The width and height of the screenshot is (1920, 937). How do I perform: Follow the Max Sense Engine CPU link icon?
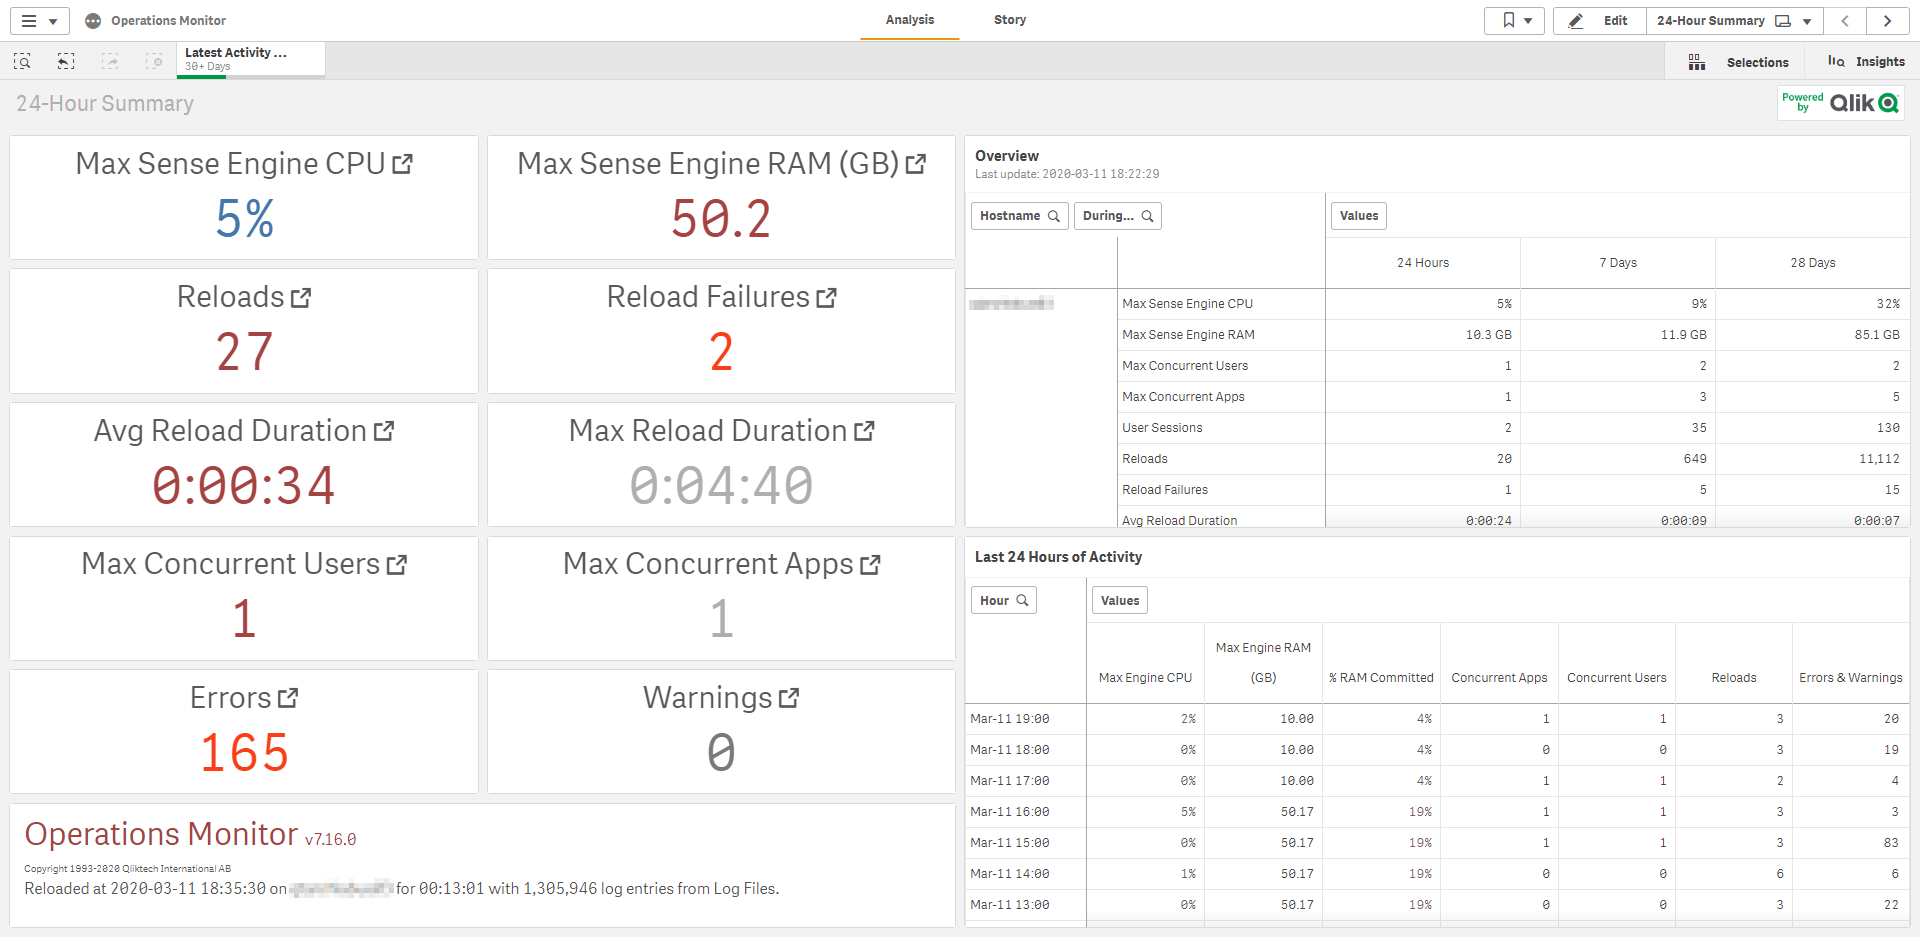(x=402, y=164)
